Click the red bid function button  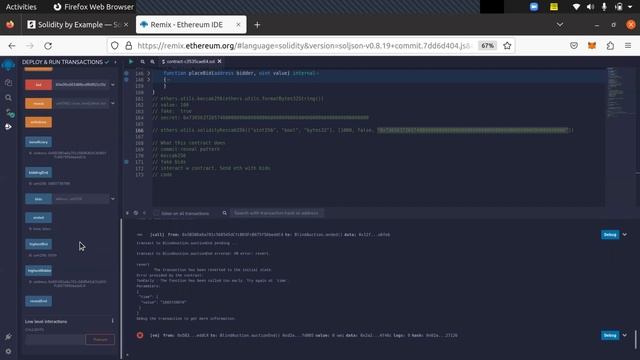click(x=38, y=84)
